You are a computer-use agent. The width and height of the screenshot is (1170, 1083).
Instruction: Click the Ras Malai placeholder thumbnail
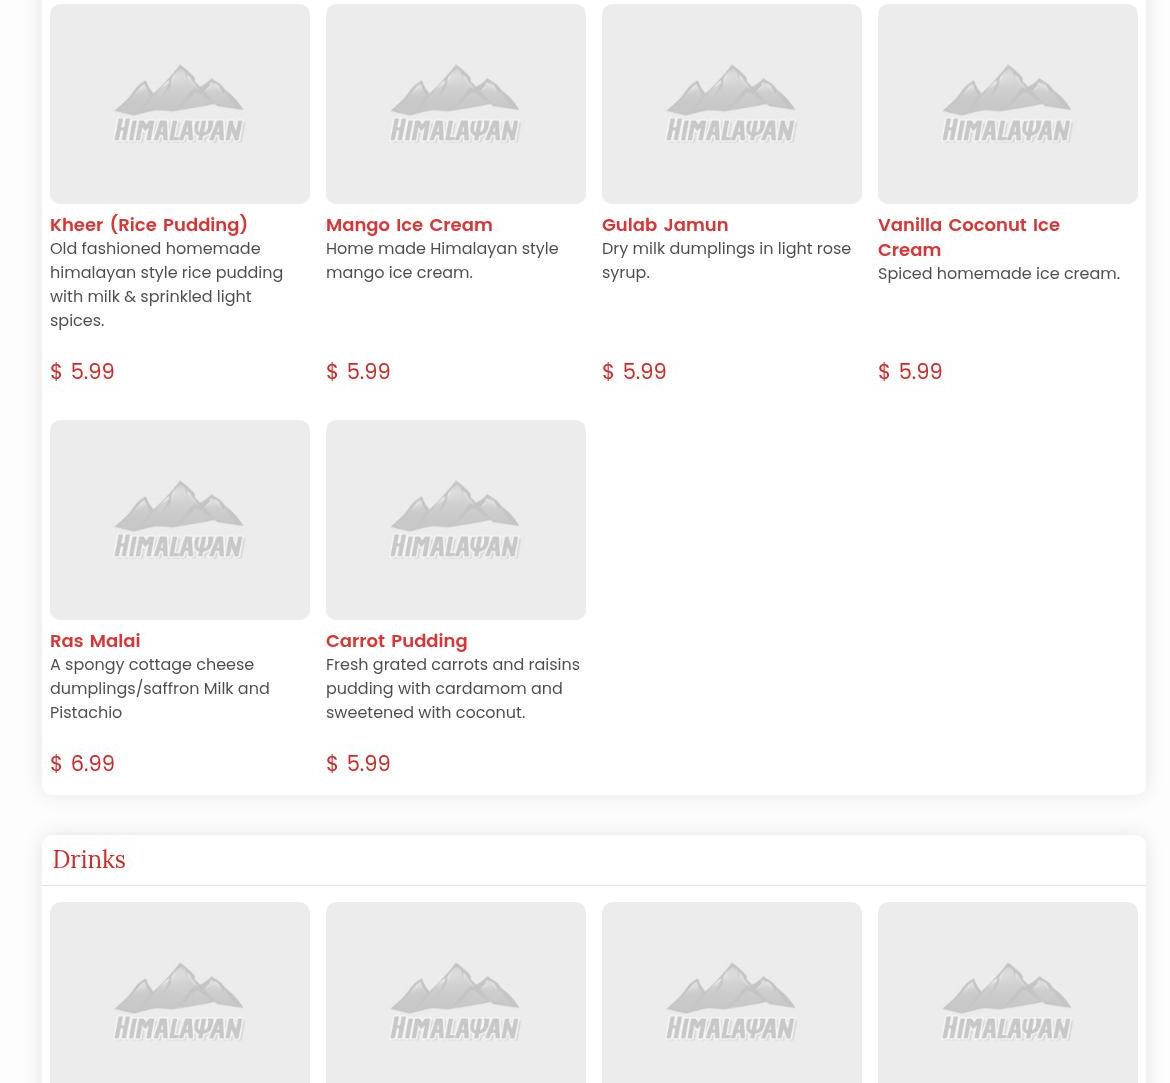[x=180, y=520]
